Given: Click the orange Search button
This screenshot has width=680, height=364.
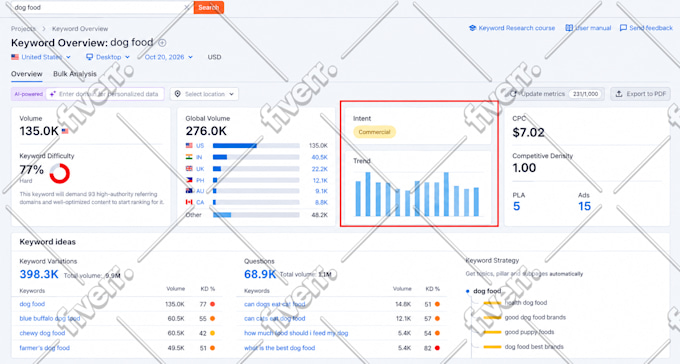Looking at the screenshot, I should (x=209, y=7).
